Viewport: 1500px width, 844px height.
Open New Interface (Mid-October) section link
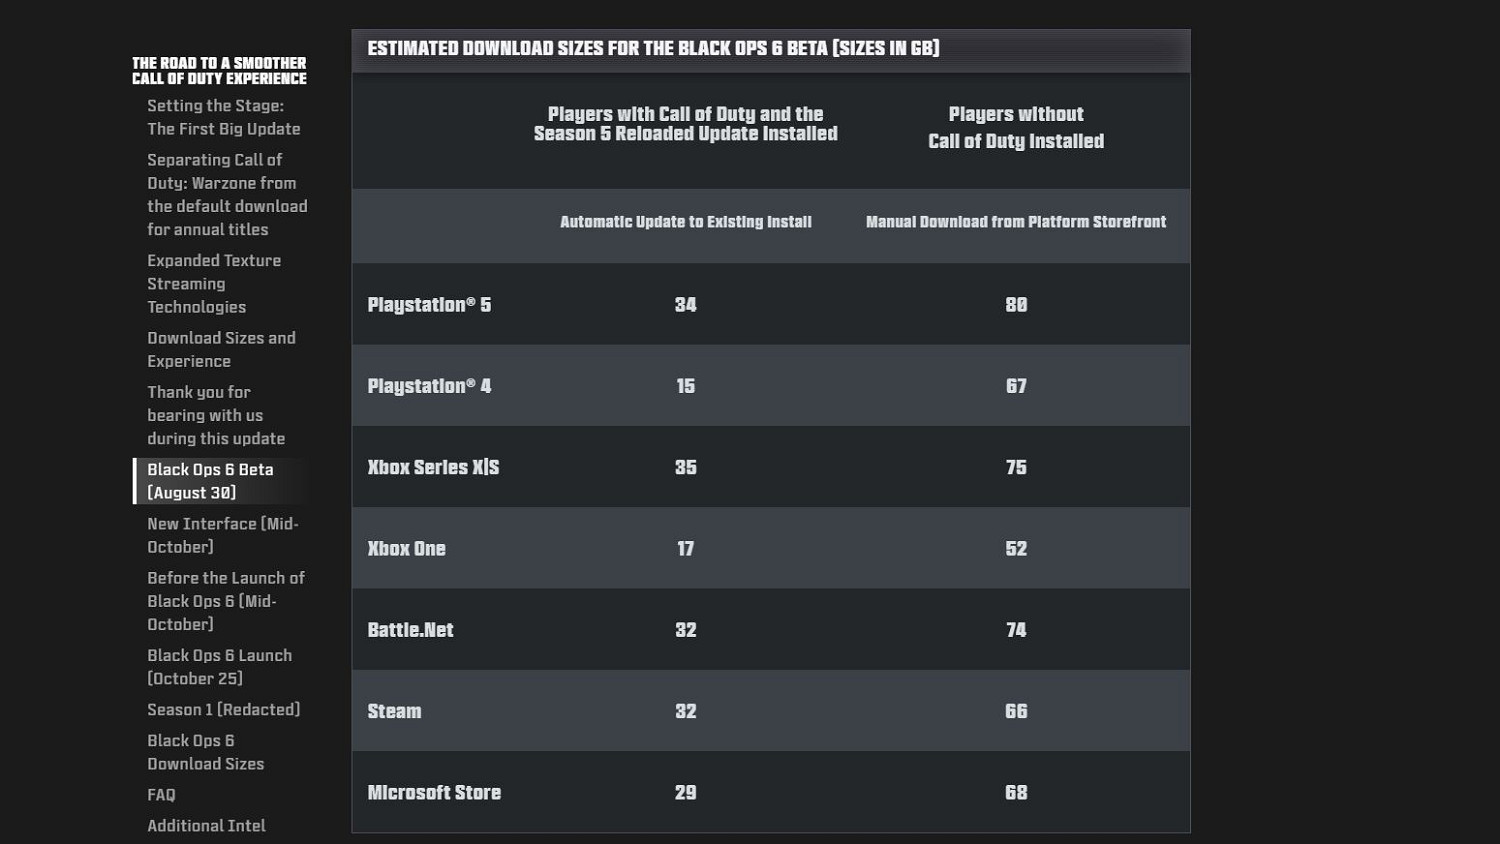[222, 535]
